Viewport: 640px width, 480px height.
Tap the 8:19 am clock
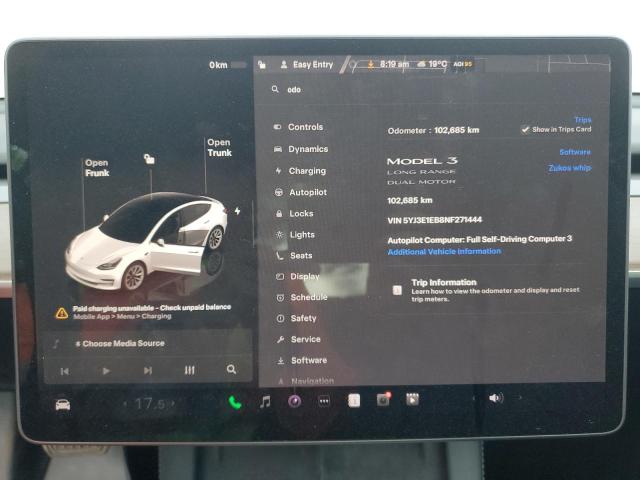pos(394,64)
